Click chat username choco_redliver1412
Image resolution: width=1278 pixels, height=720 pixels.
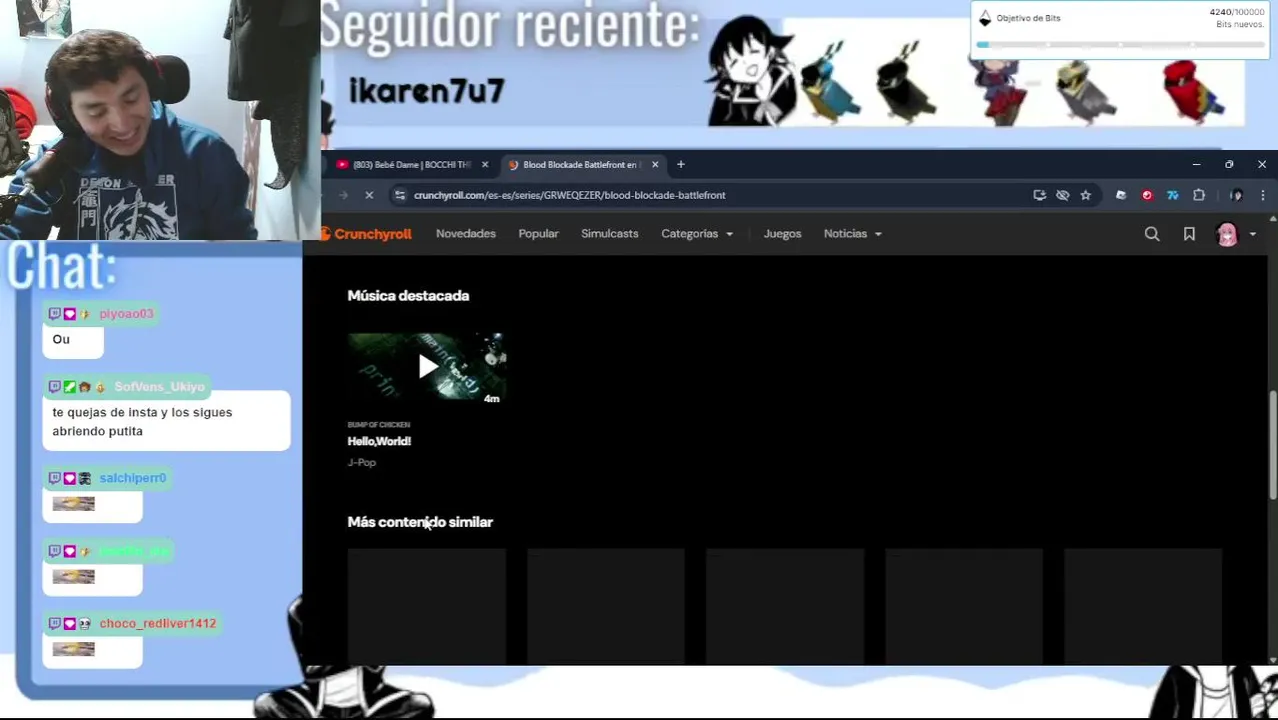(157, 623)
